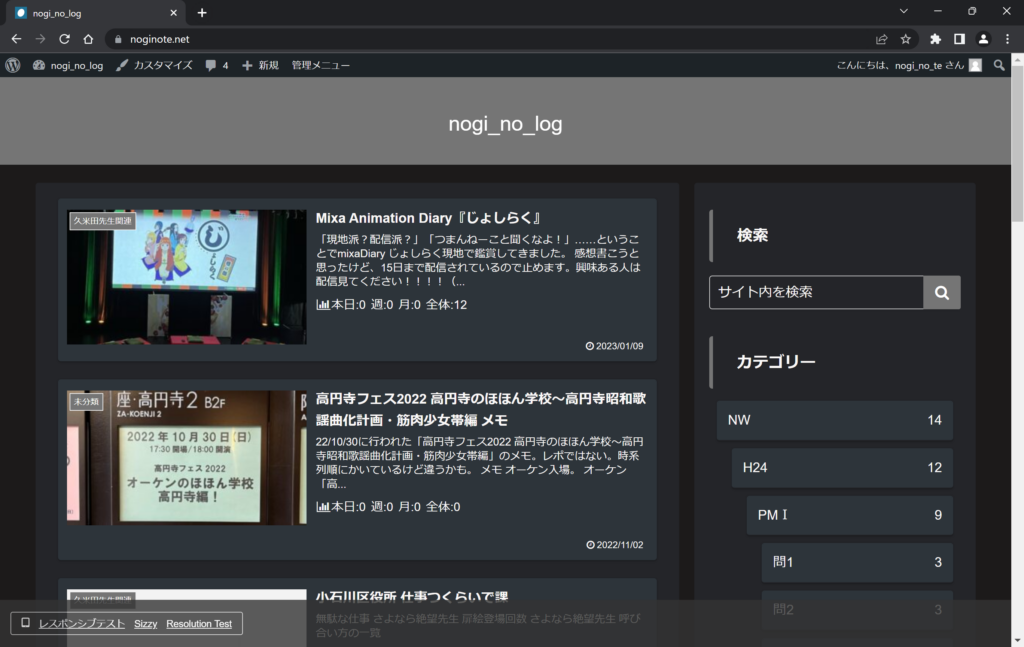This screenshot has width=1024, height=647.
Task: Bookmark this page with star icon
Action: coord(905,39)
